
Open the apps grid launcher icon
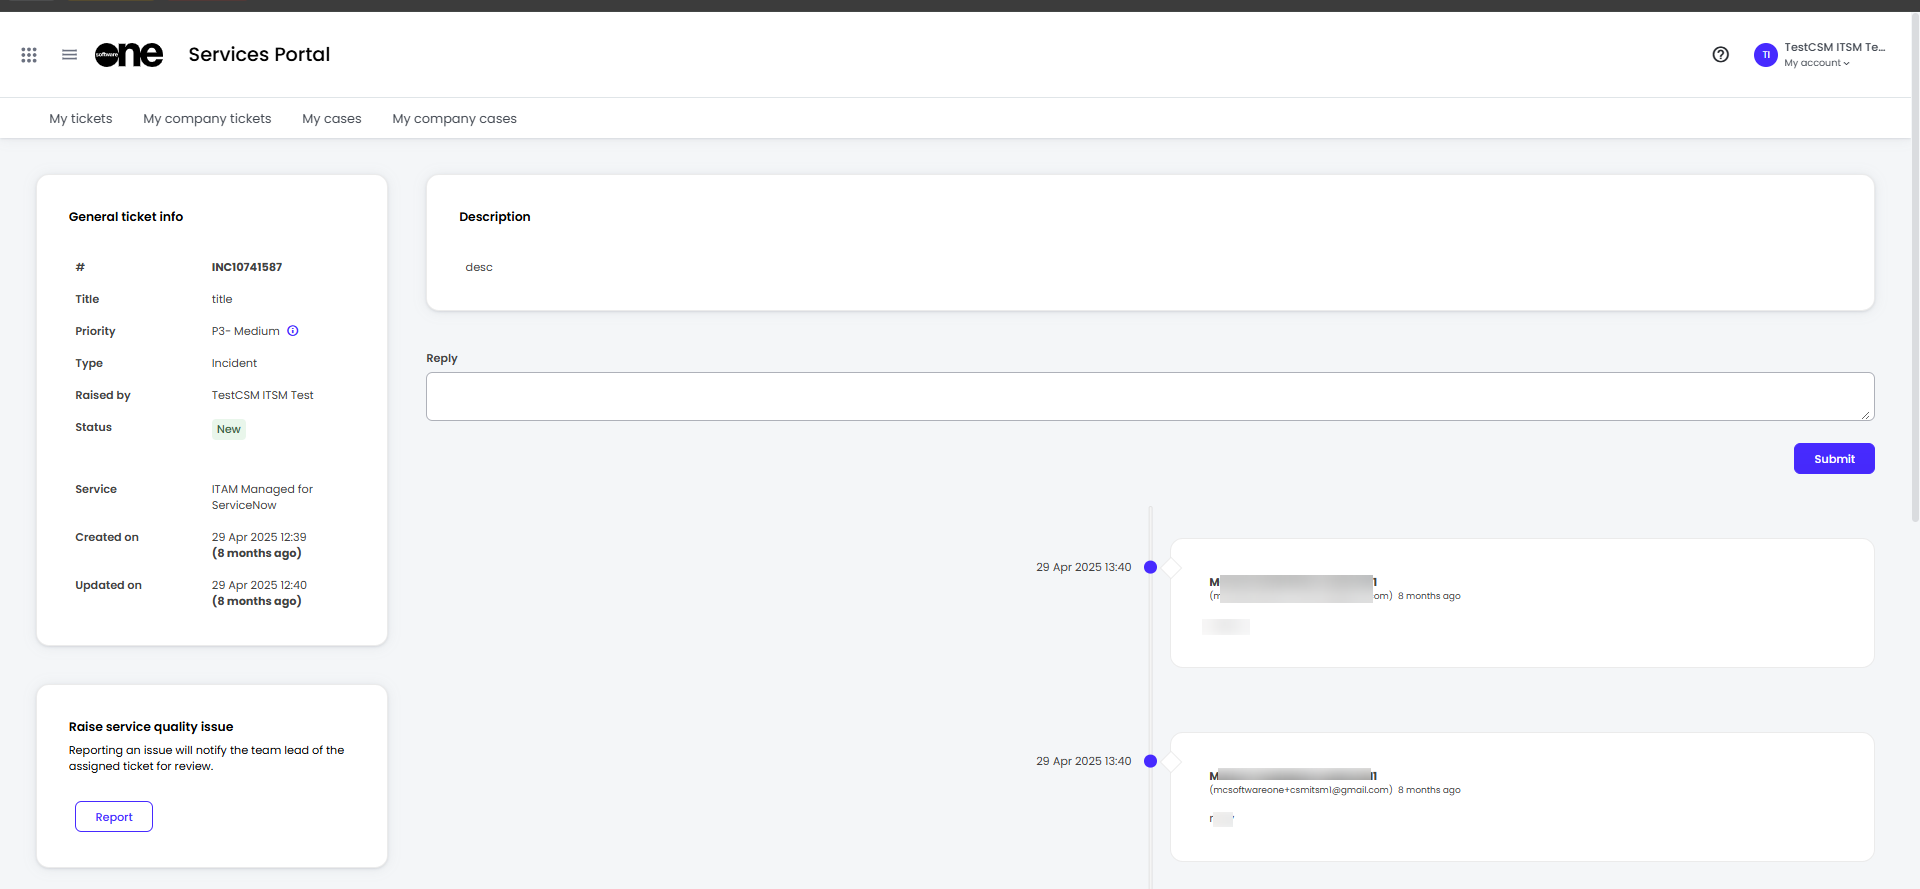pos(29,55)
